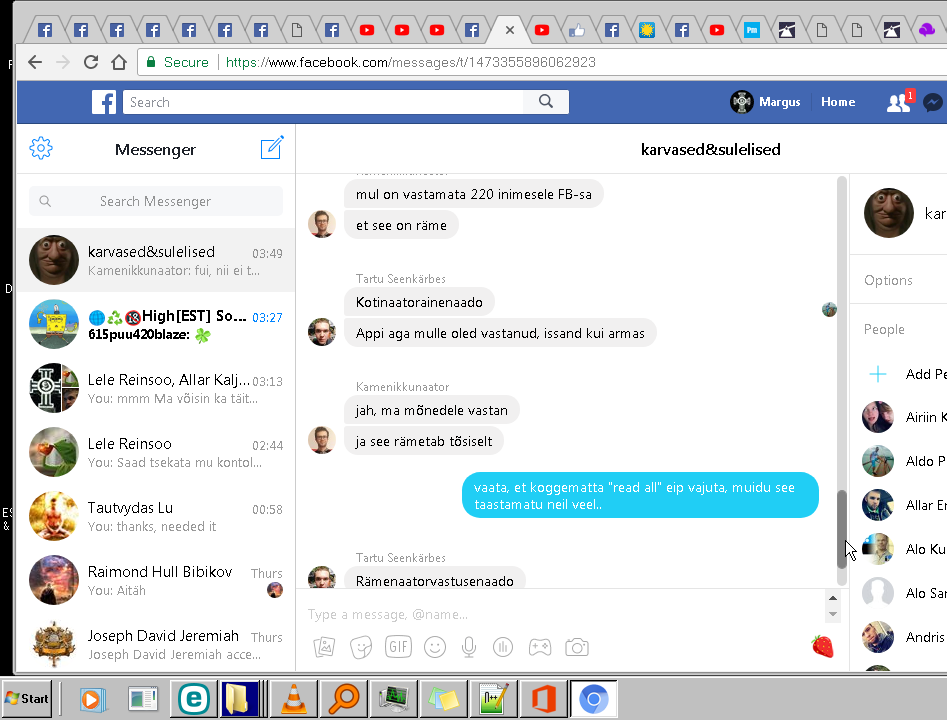Attach a photo or file

(324, 648)
